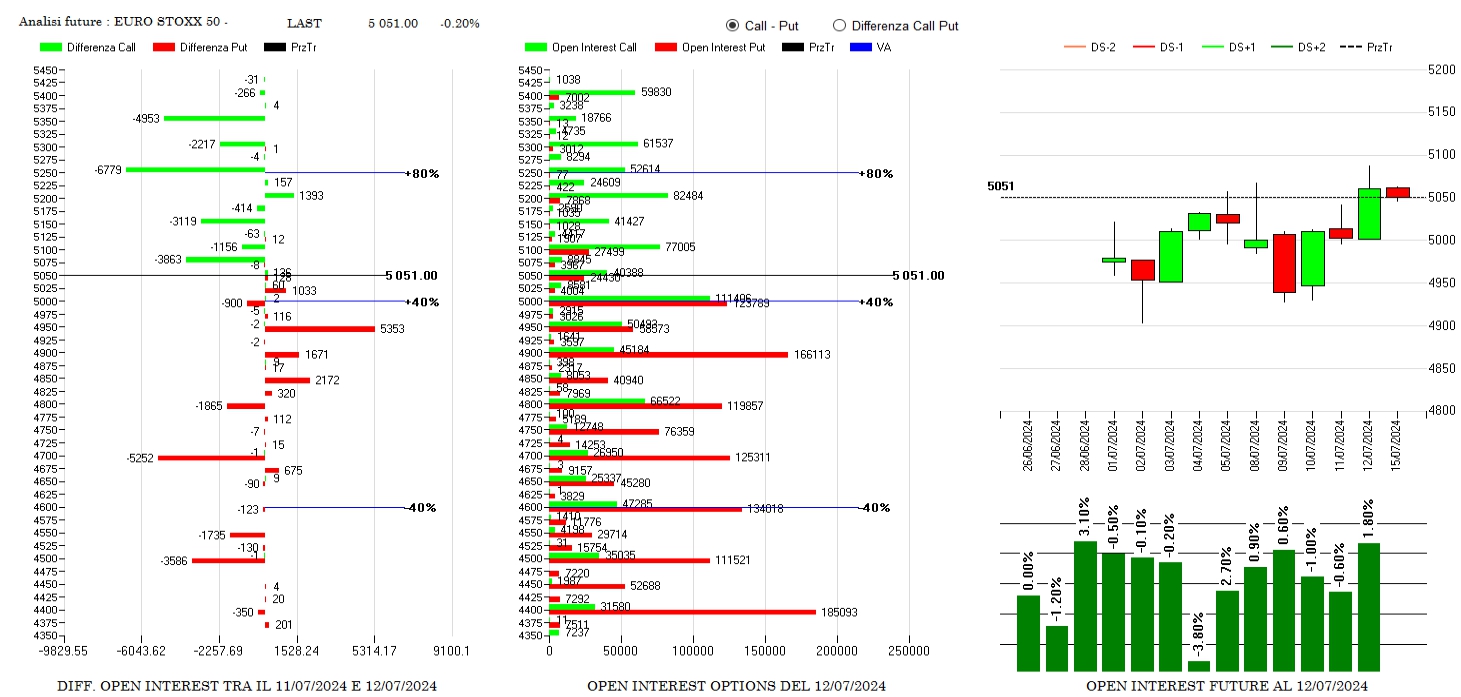Image resolution: width=1461 pixels, height=697 pixels.
Task: Click the blue 'VA' legend swatch
Action: [x=861, y=47]
